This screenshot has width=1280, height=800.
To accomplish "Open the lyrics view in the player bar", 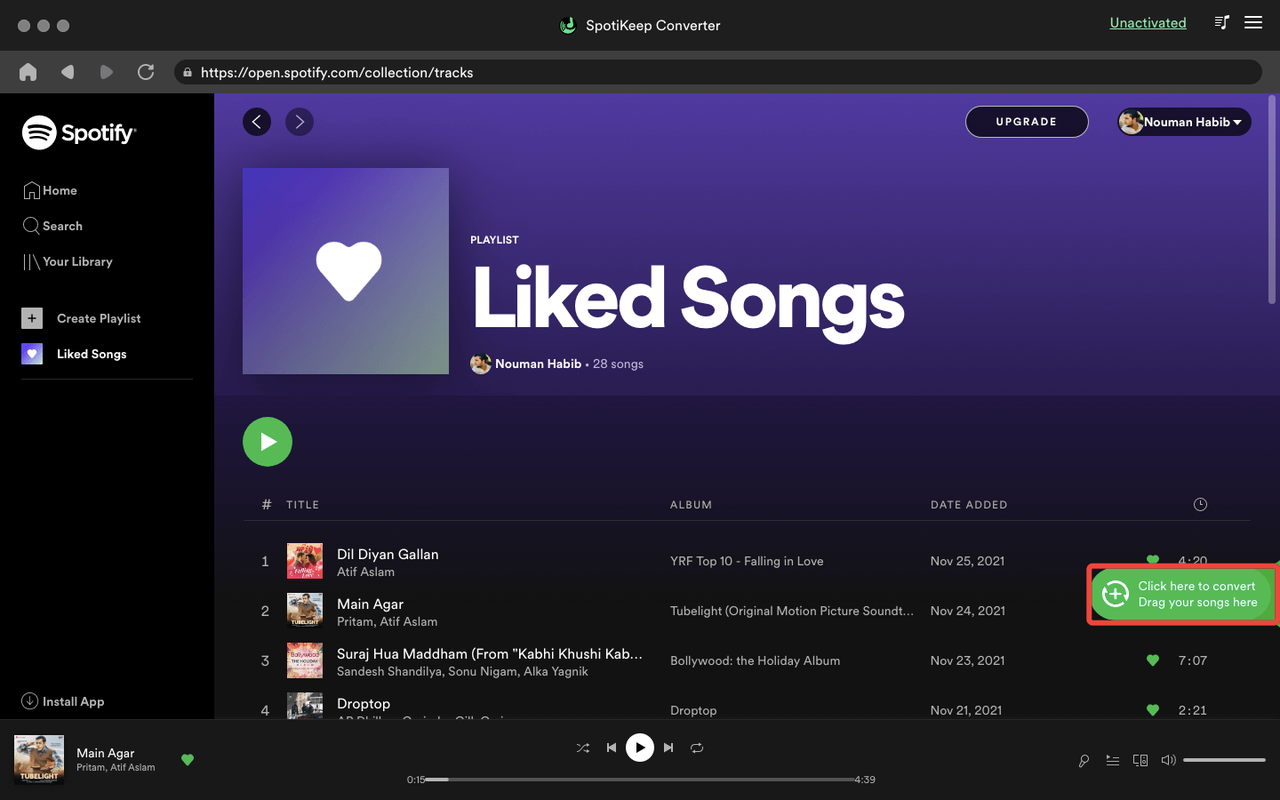I will [1083, 760].
